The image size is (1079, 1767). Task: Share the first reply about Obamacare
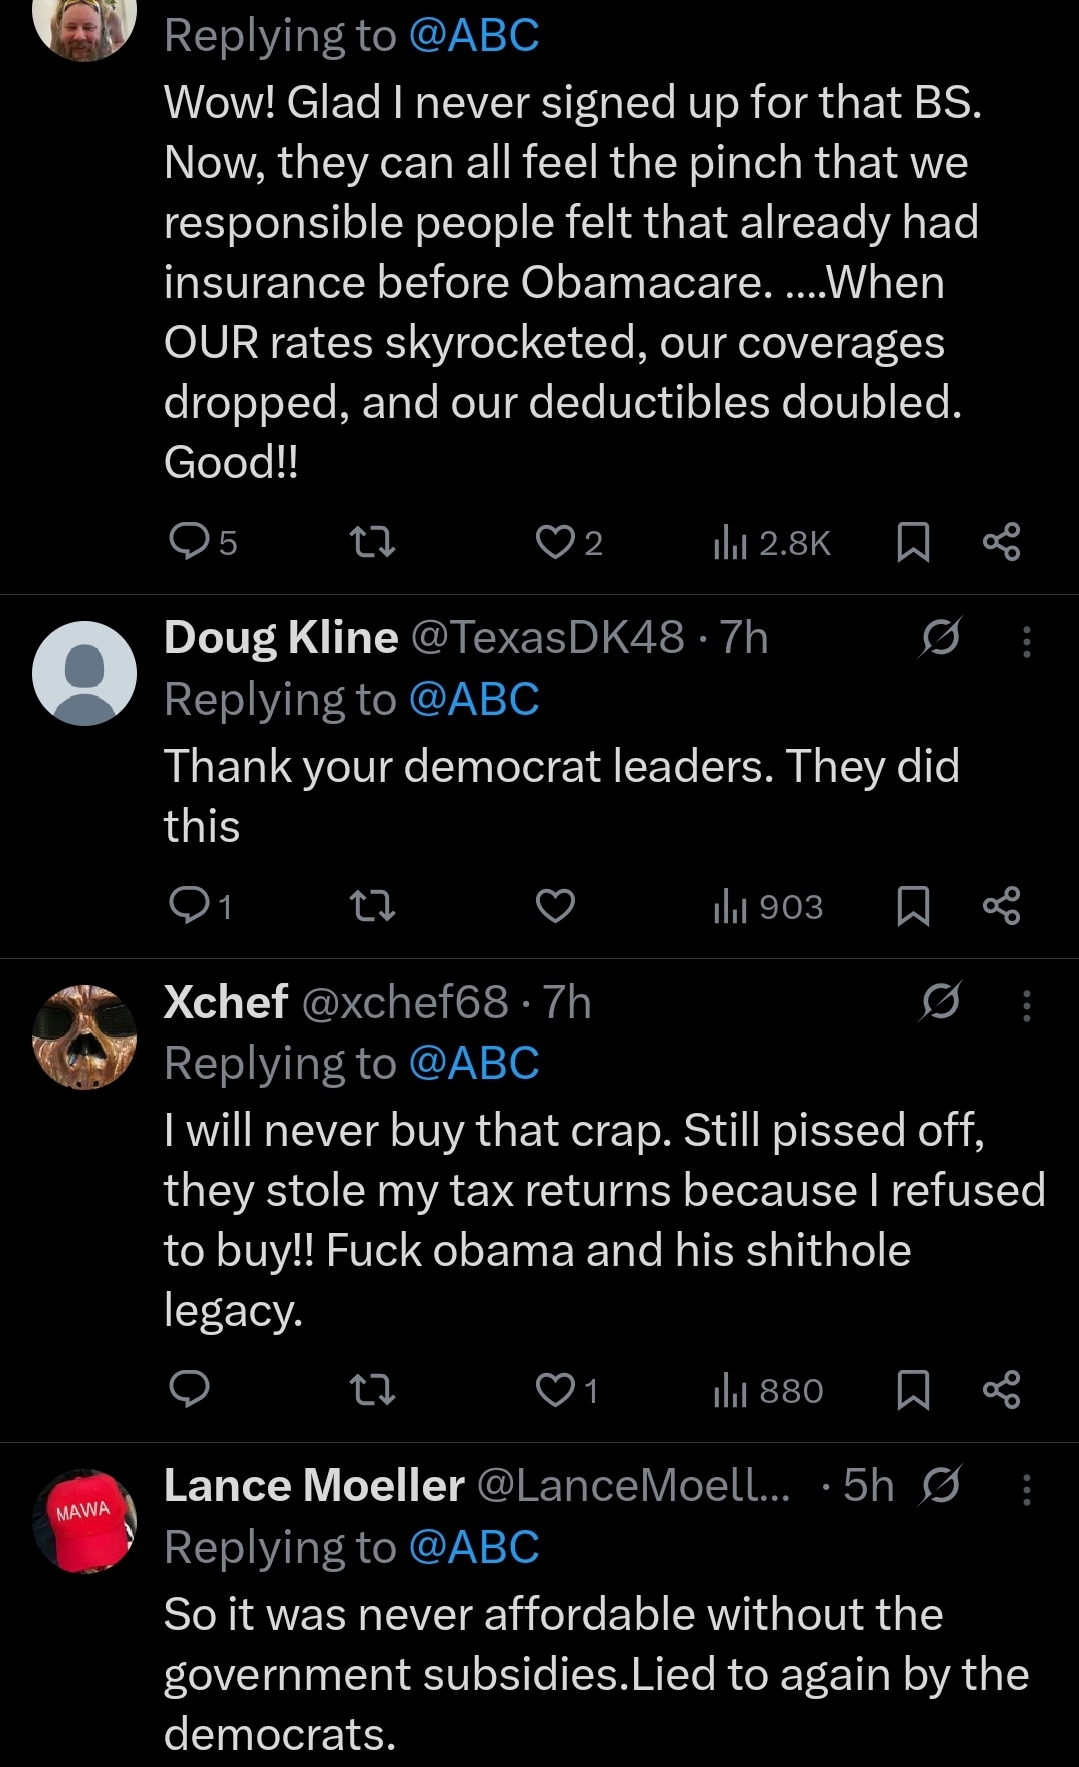[x=1001, y=542]
